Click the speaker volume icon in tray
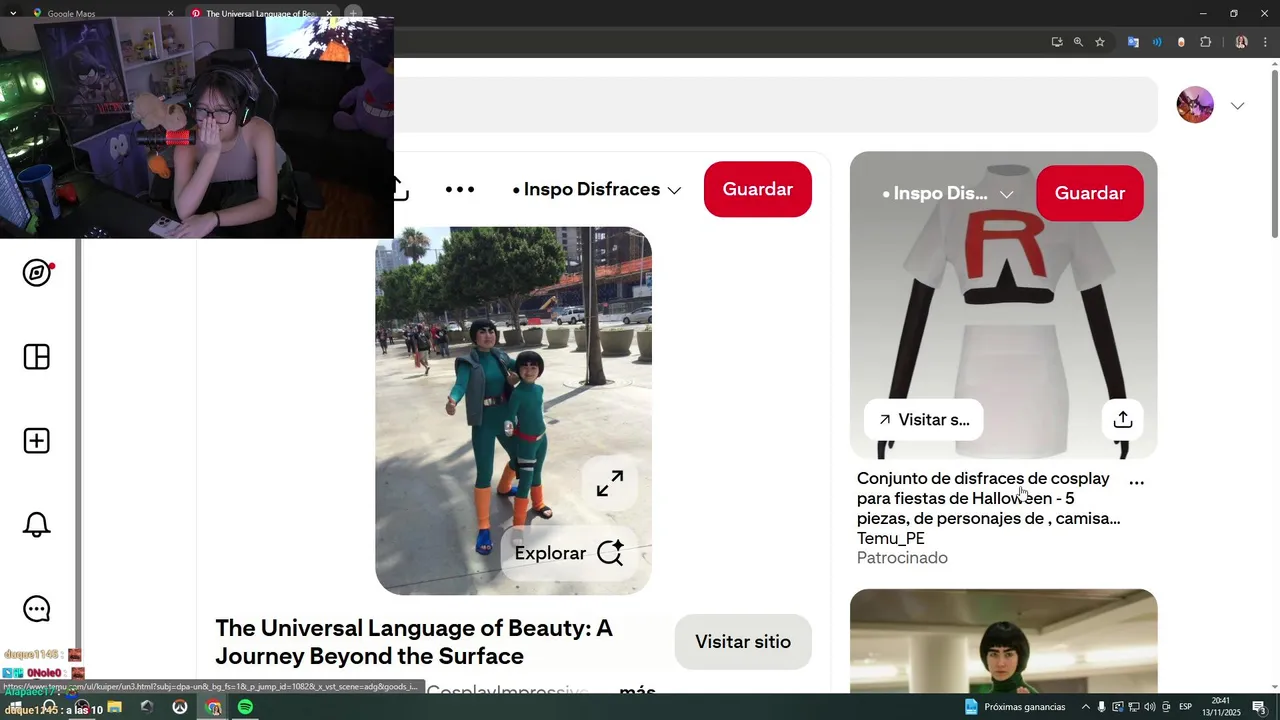The height and width of the screenshot is (720, 1280). click(1149, 707)
